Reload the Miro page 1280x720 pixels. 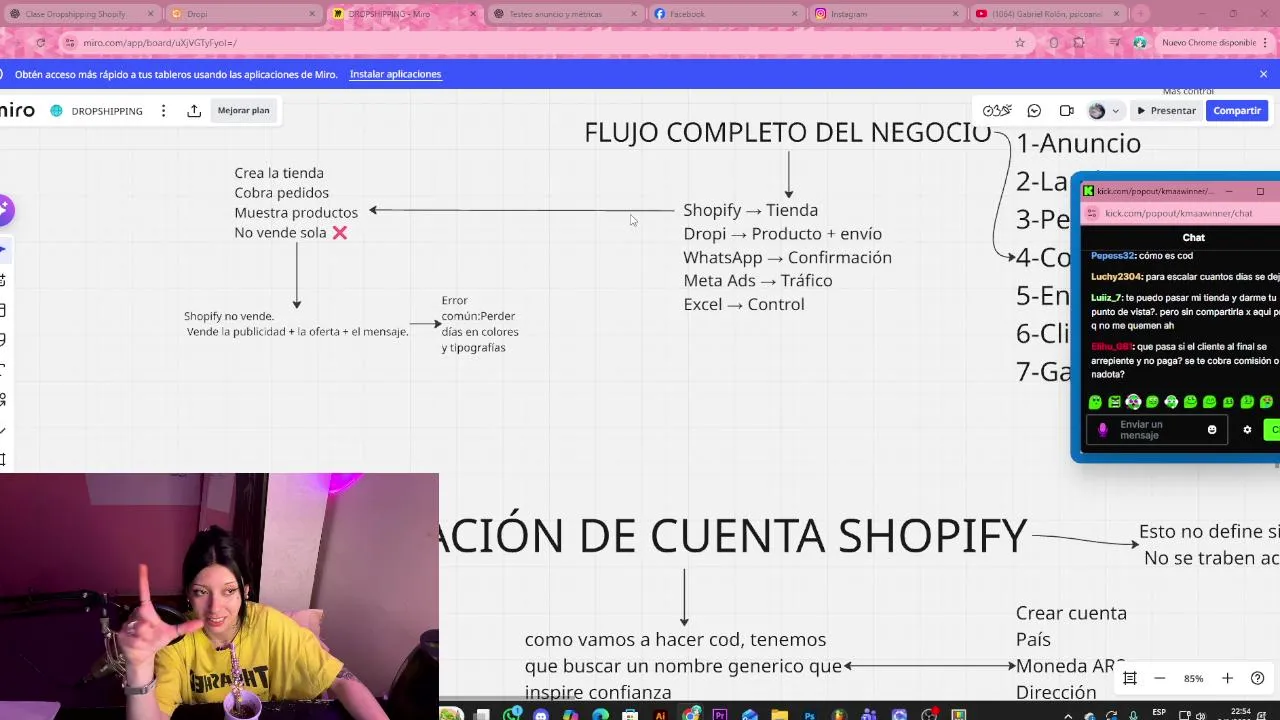[x=40, y=43]
